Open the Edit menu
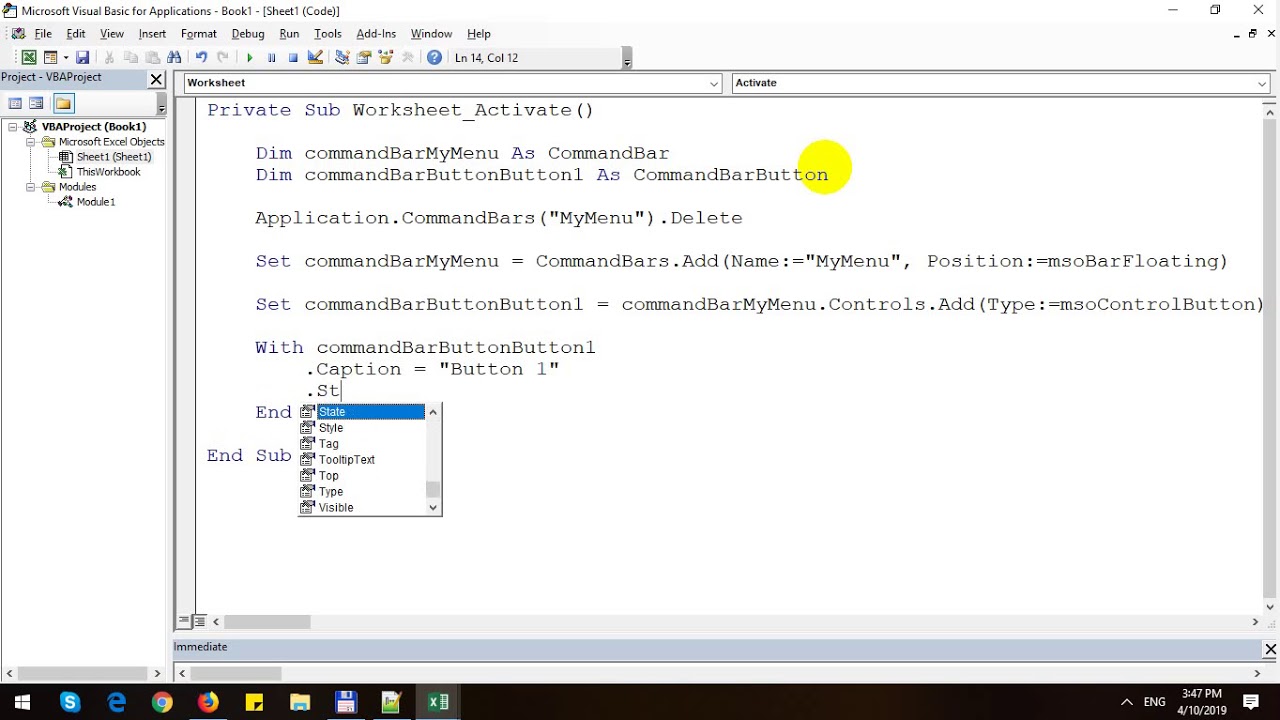 click(76, 34)
